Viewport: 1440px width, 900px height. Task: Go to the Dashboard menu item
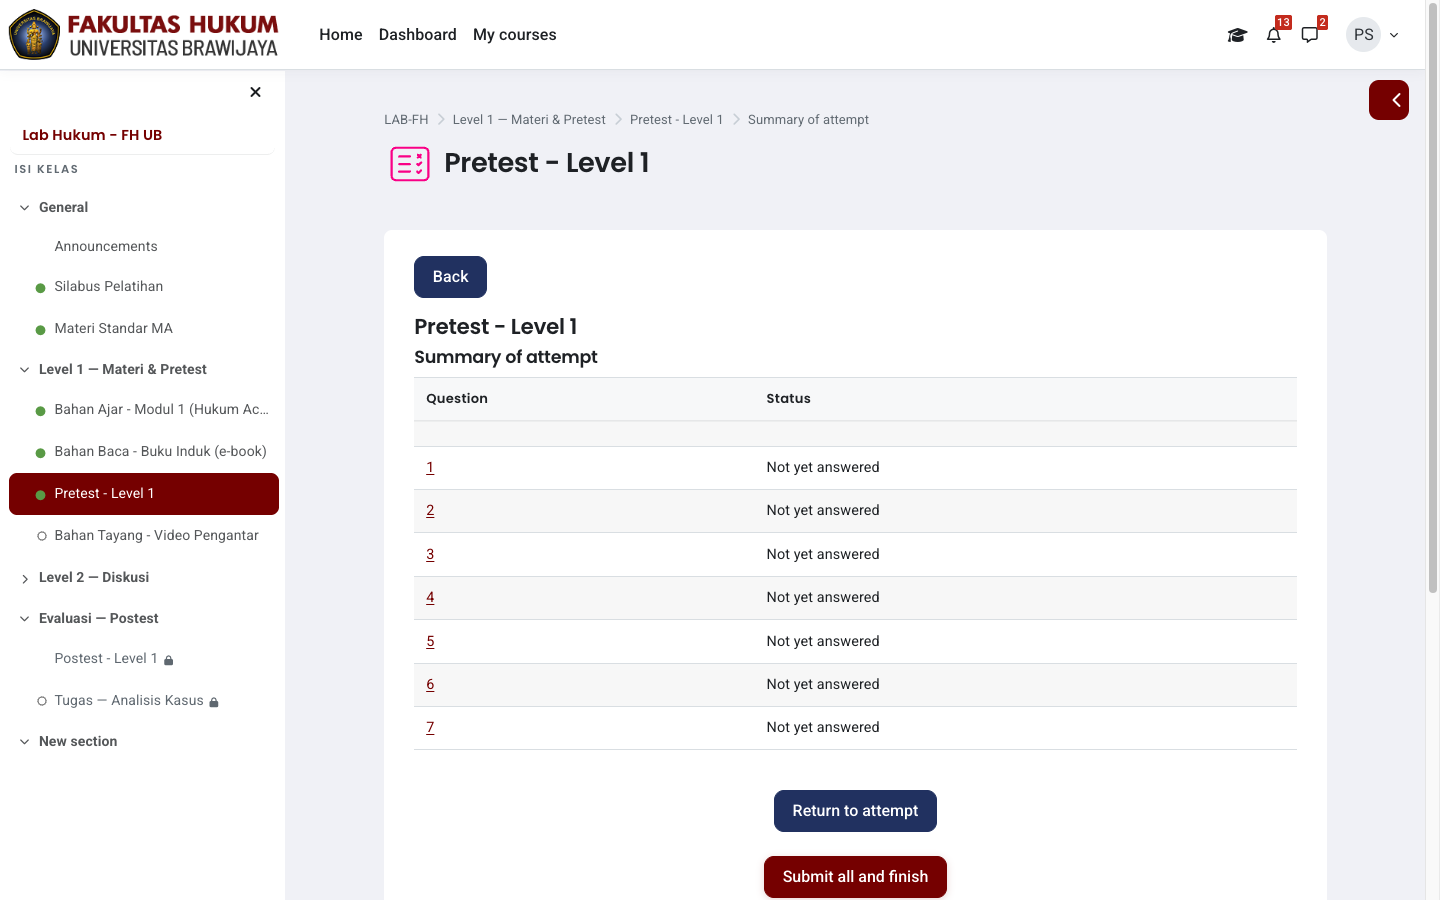tap(417, 35)
